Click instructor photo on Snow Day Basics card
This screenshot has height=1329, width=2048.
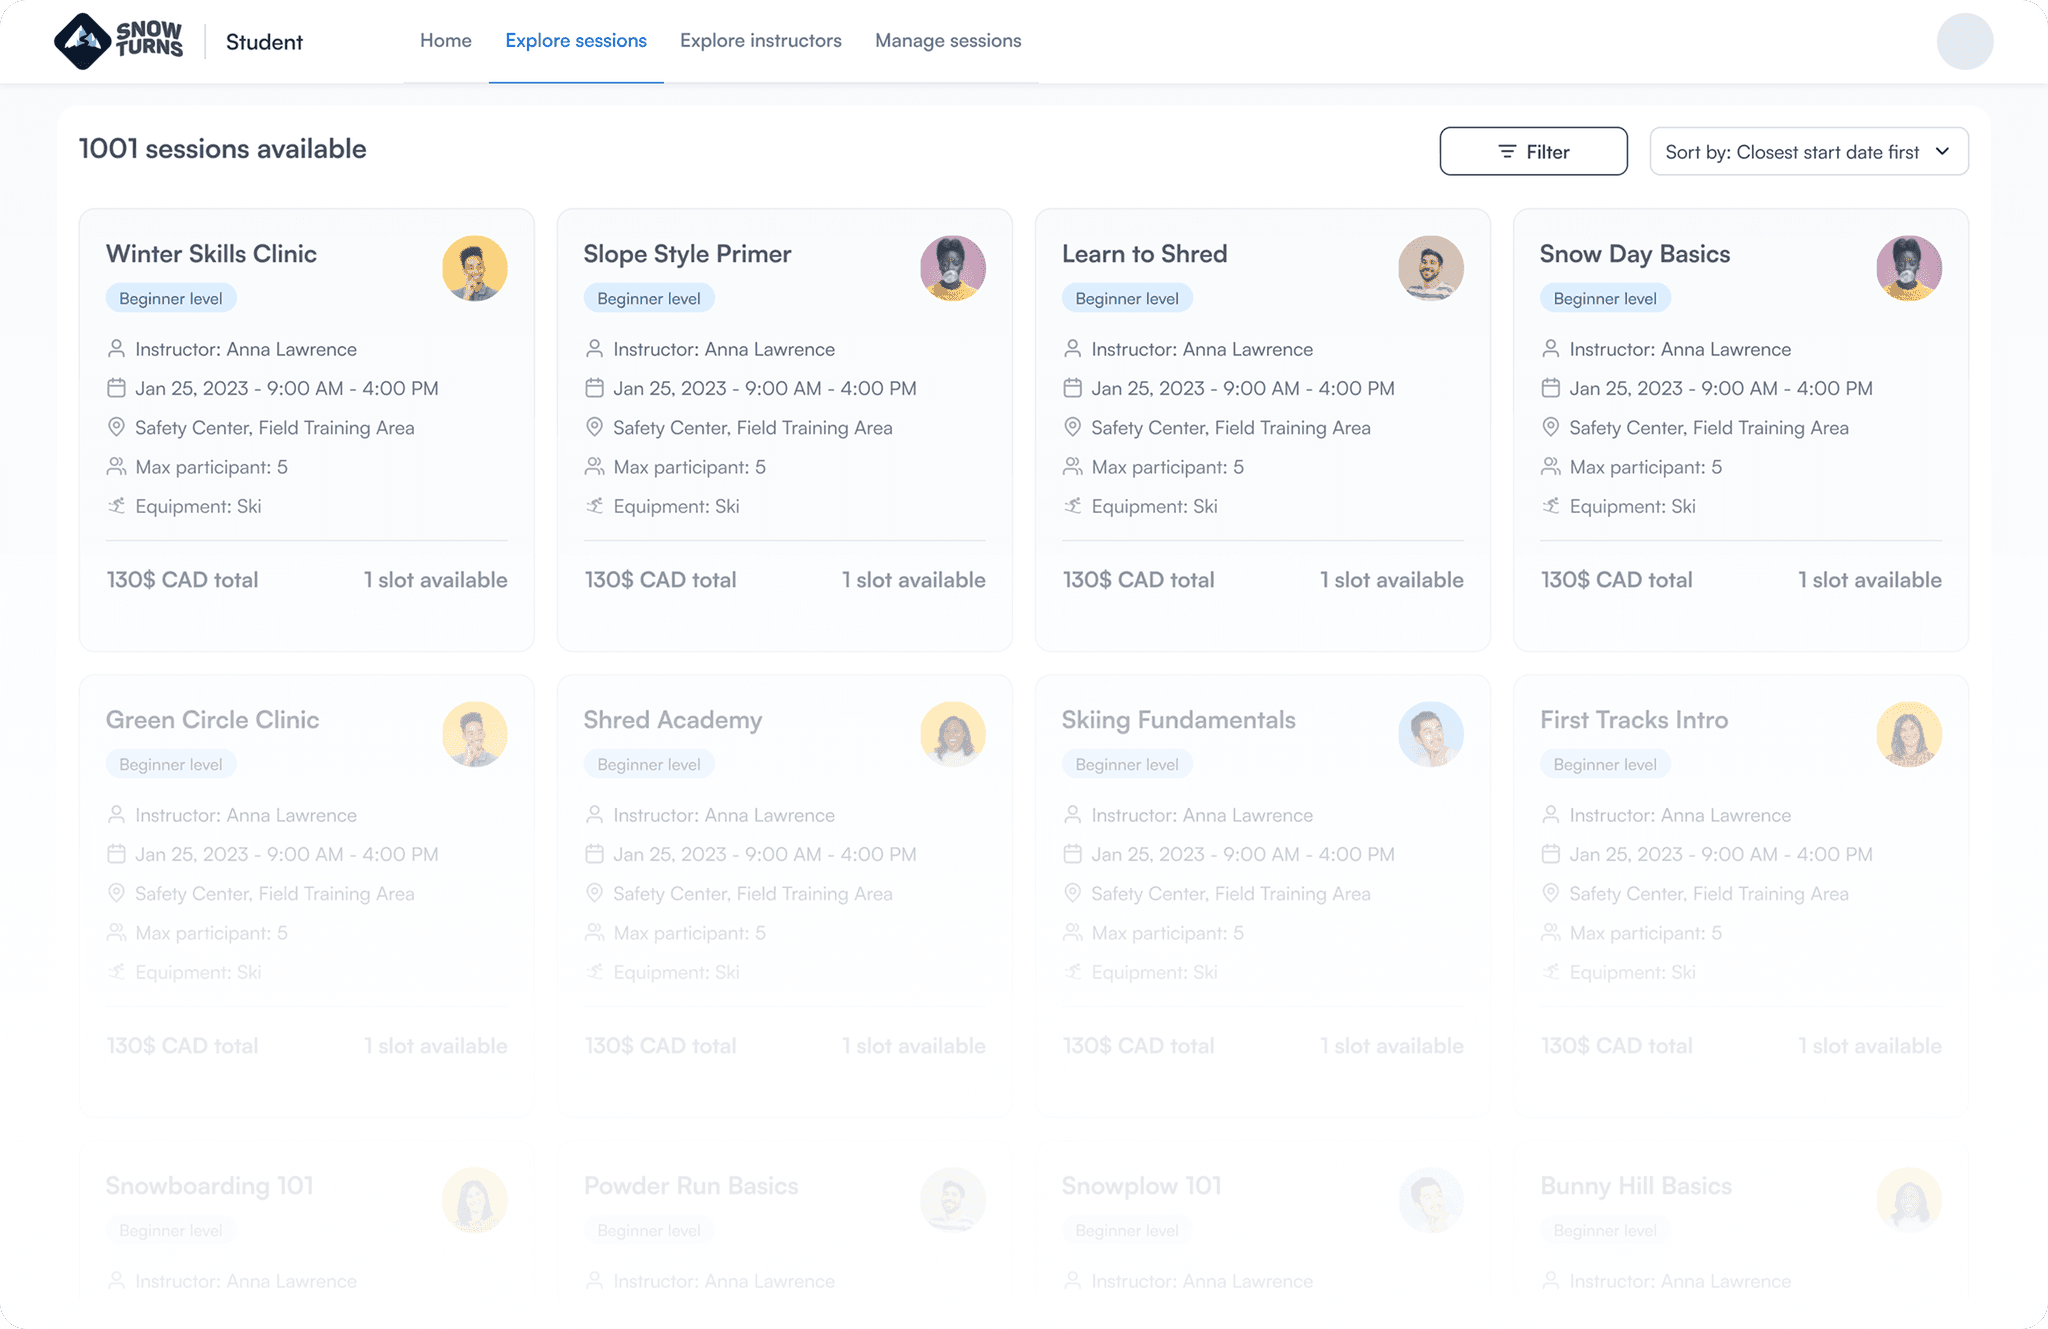1908,268
